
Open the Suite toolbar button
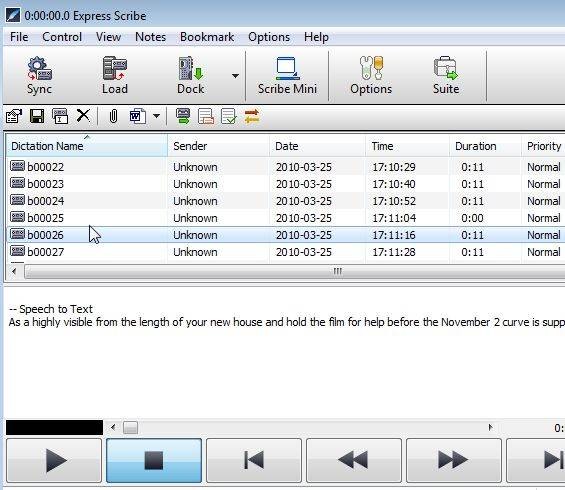(x=446, y=76)
